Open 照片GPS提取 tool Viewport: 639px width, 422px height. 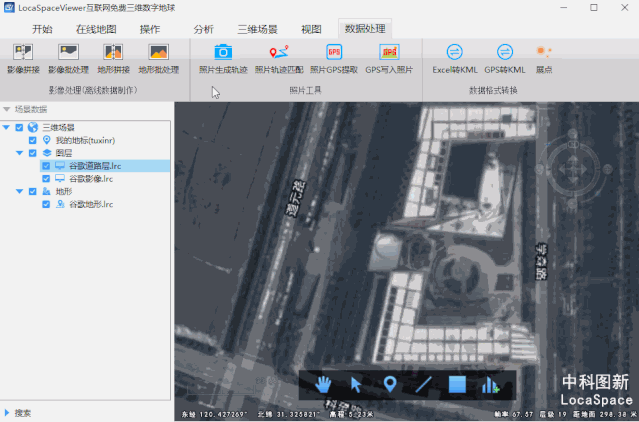[x=334, y=59]
